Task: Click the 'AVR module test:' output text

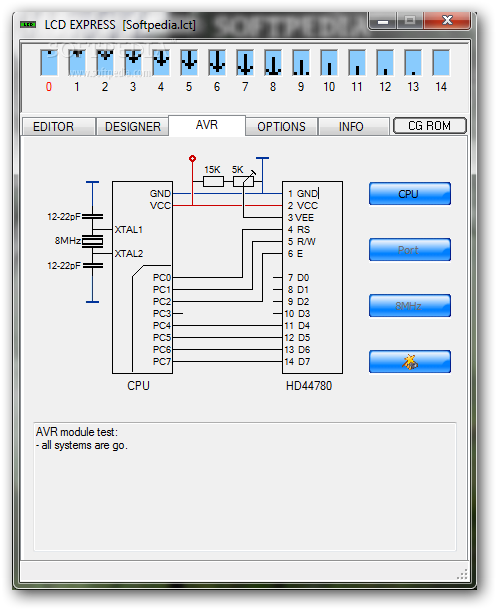Action: click(x=77, y=432)
